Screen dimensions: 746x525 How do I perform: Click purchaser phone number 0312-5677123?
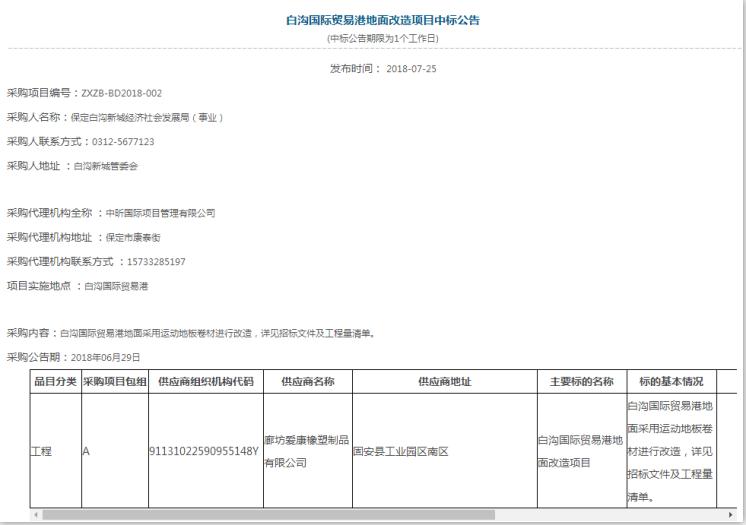[122, 141]
